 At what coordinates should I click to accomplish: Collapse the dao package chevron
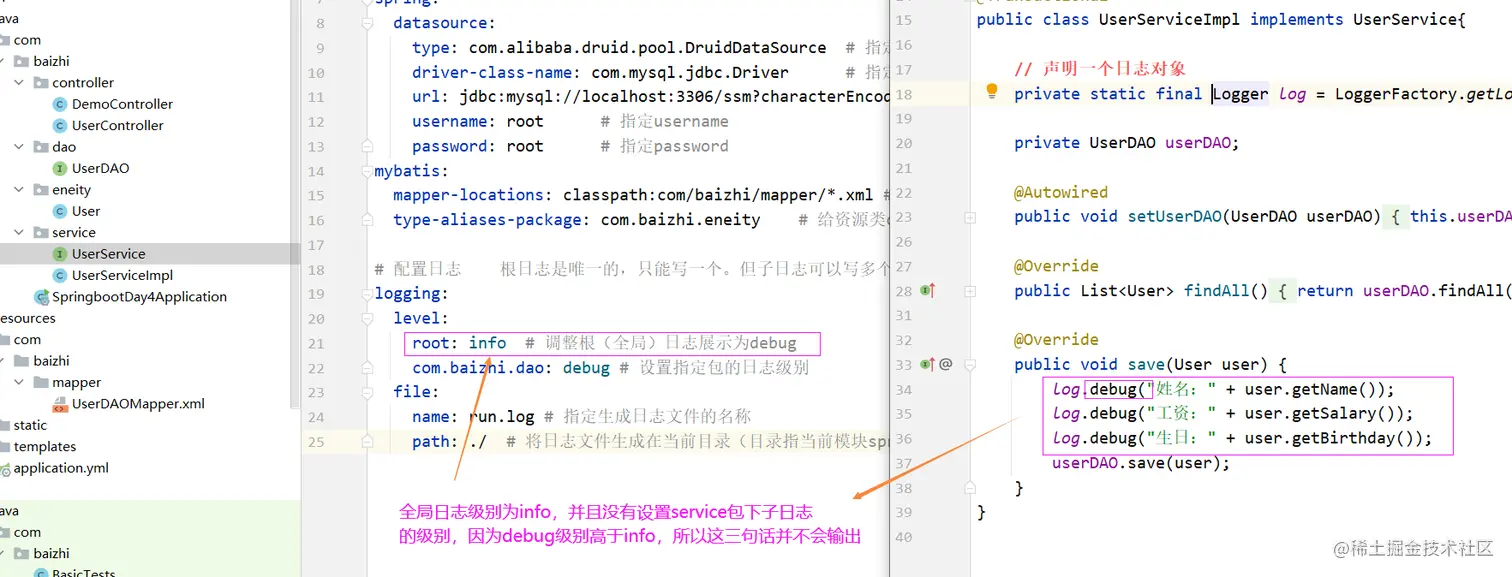pyautogui.click(x=19, y=147)
